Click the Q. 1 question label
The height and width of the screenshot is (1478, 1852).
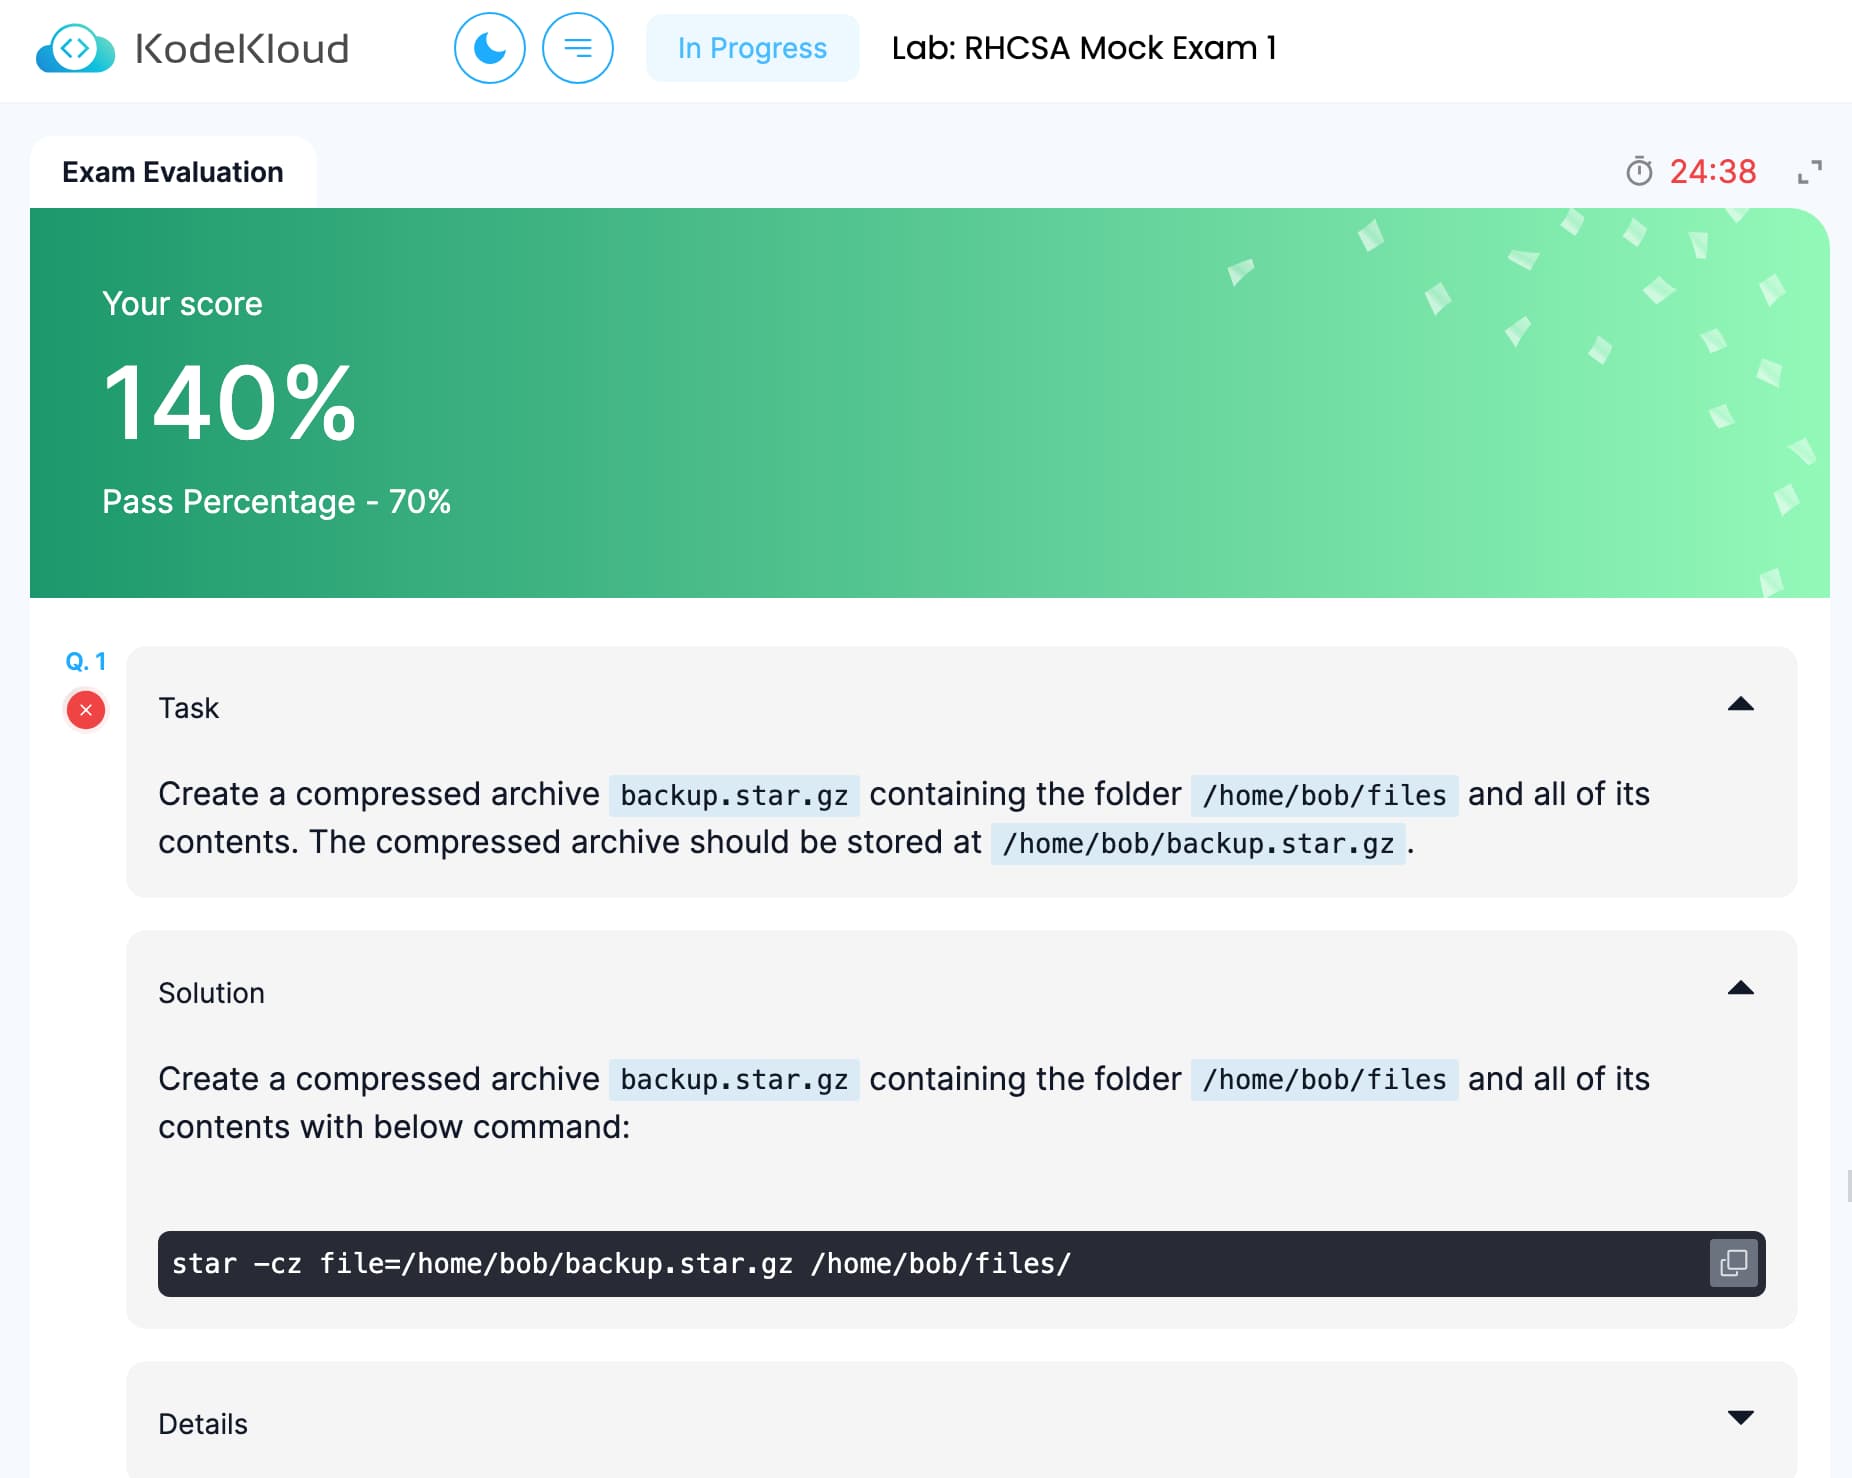(86, 661)
